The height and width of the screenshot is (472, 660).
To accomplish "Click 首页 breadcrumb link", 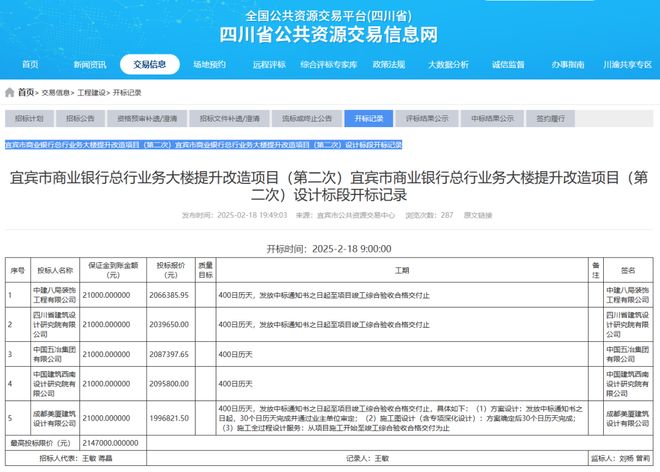I will 26,92.
